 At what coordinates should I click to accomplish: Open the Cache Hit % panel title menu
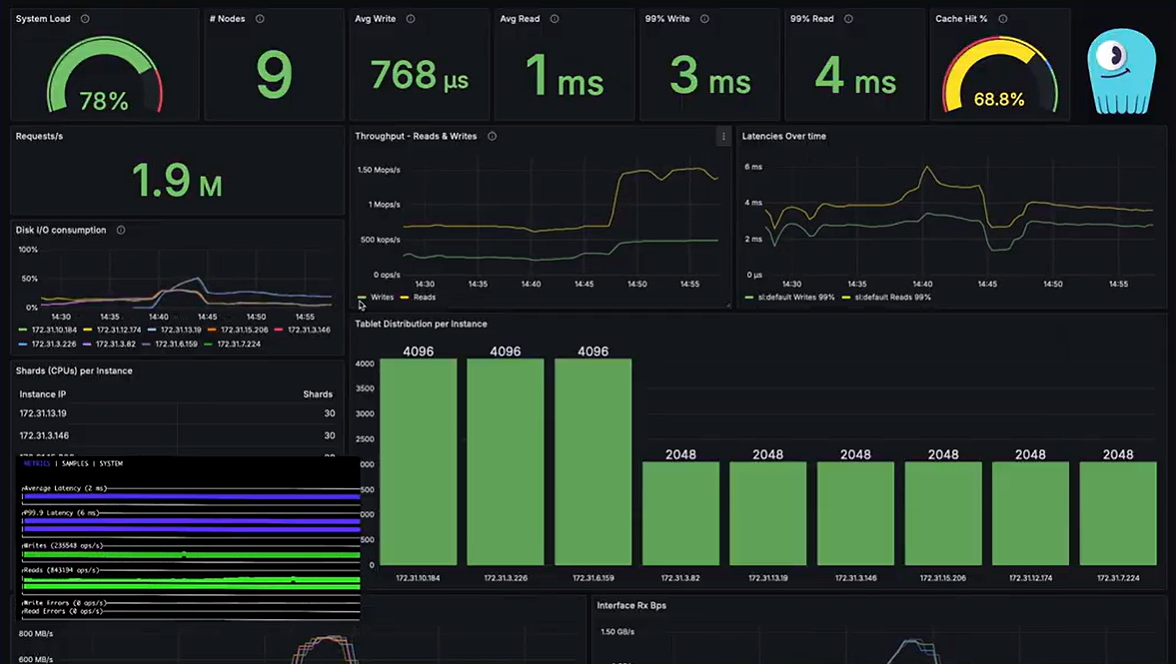coord(961,19)
